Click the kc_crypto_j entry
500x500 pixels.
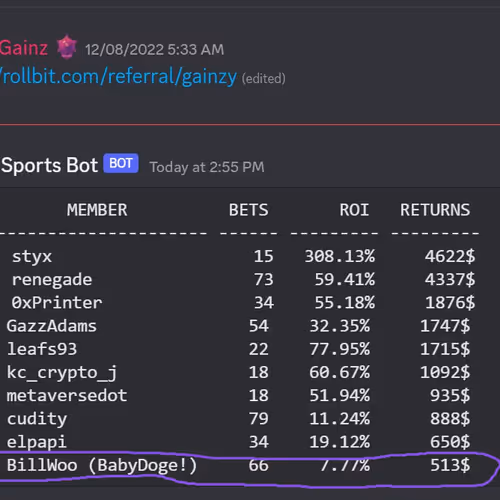(x=62, y=373)
